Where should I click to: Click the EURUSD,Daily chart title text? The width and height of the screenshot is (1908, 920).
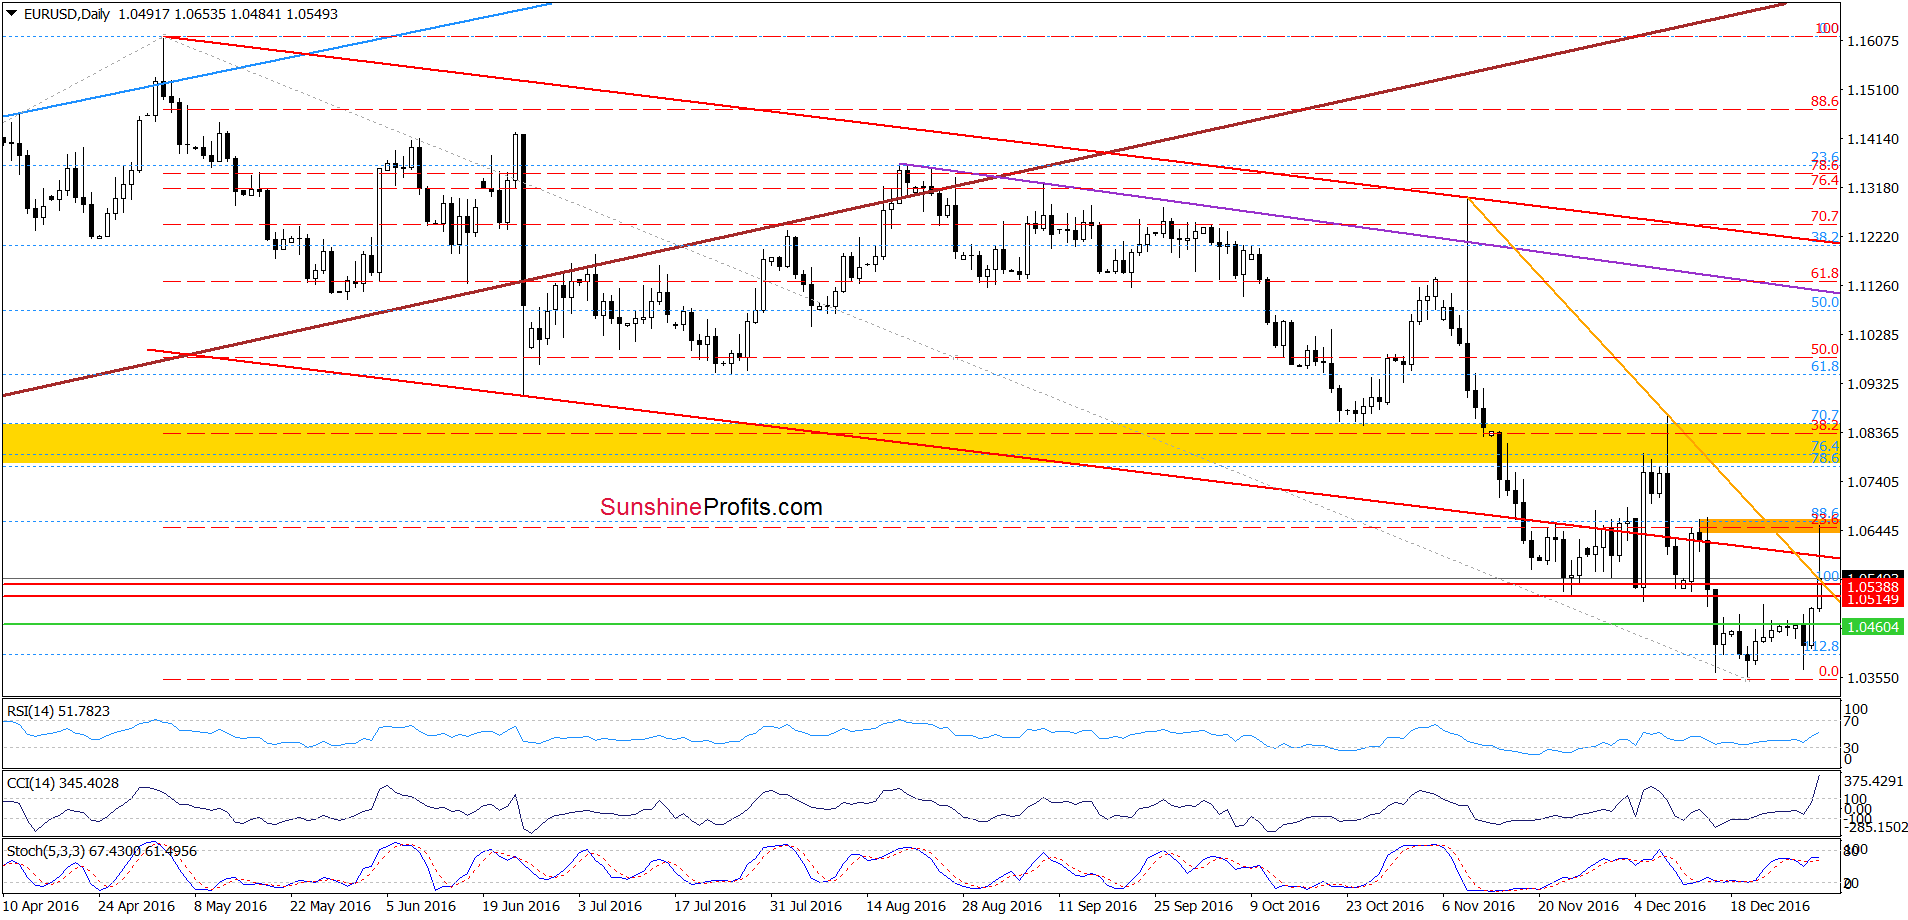pos(67,14)
